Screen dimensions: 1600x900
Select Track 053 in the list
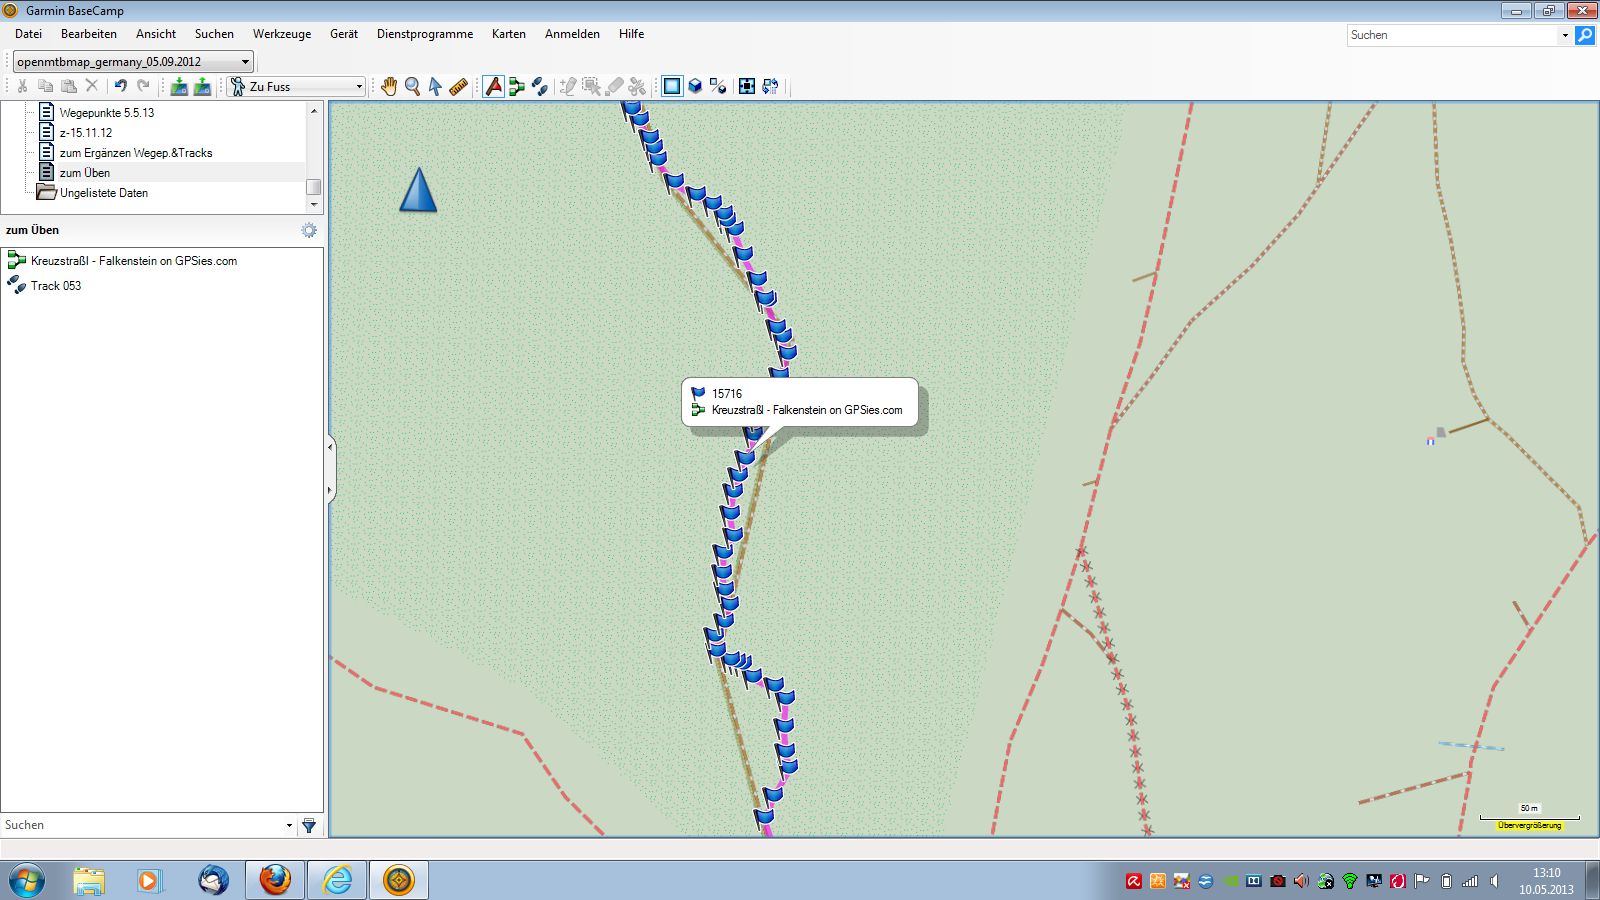(55, 286)
